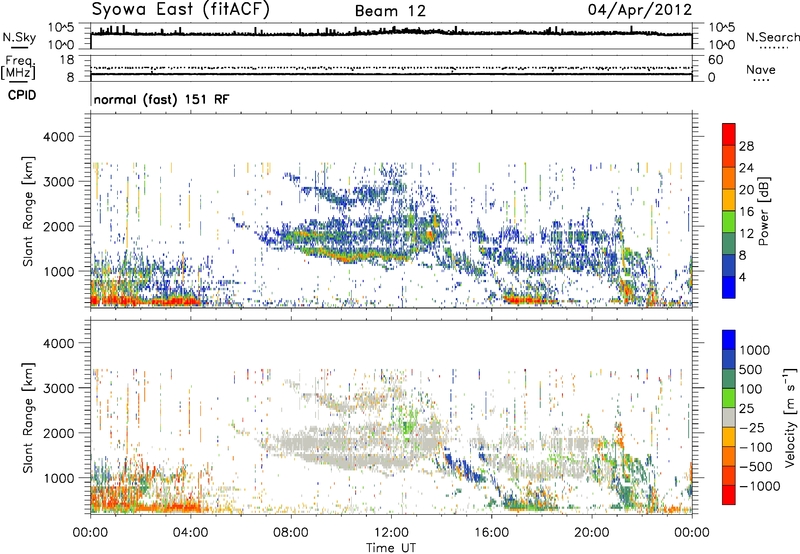The height and width of the screenshot is (554, 800).
Task: Click the '18' frequency axis tick
Action: point(67,60)
